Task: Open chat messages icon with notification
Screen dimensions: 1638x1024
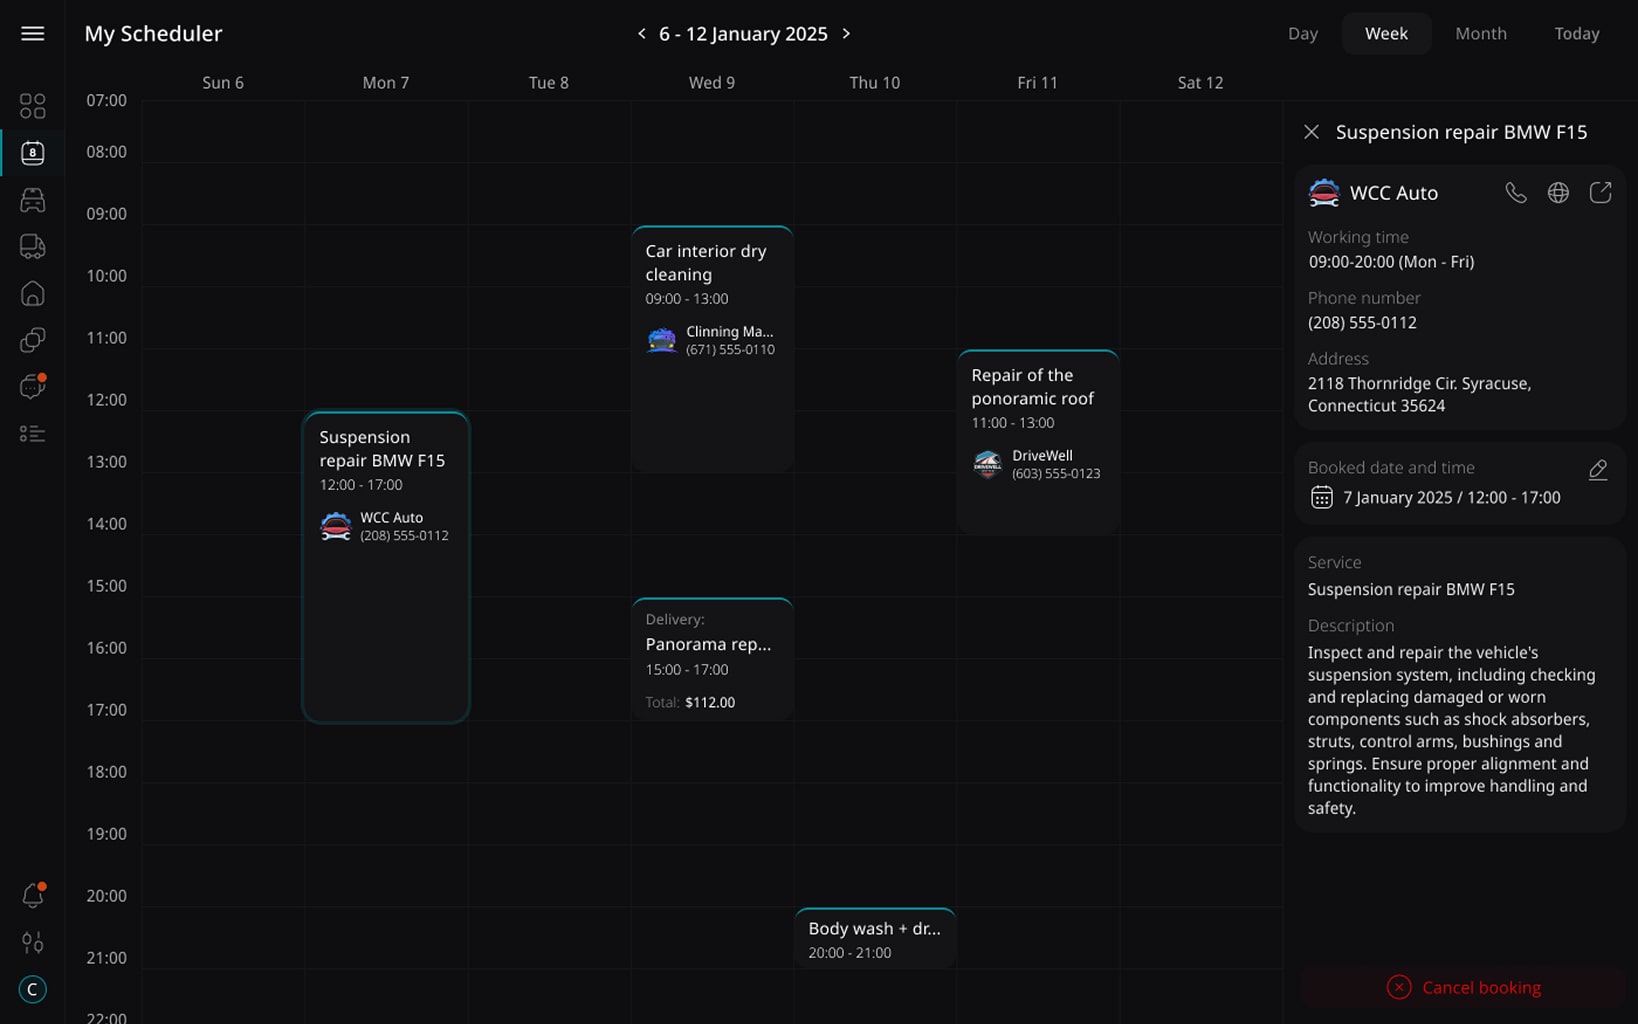Action: 33,386
